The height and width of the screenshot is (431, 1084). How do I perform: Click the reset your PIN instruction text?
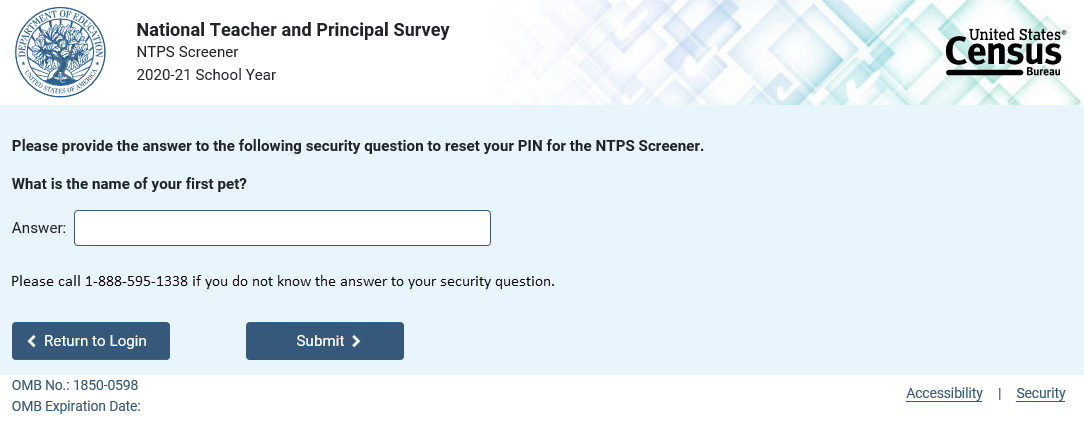coord(358,146)
